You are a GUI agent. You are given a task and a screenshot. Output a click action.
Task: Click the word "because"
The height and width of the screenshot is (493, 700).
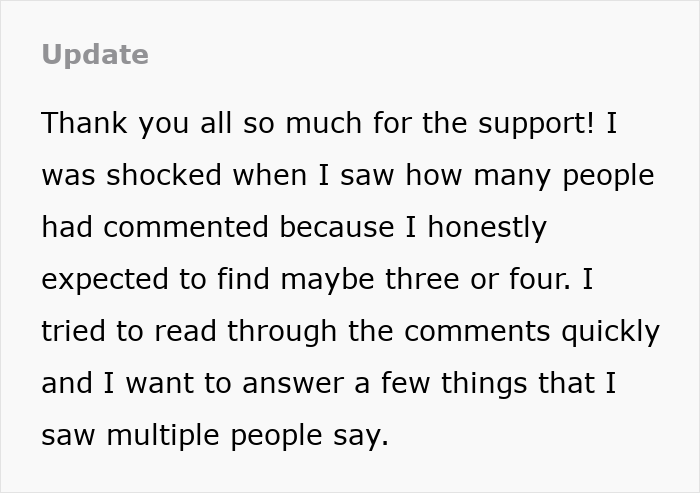pos(335,227)
